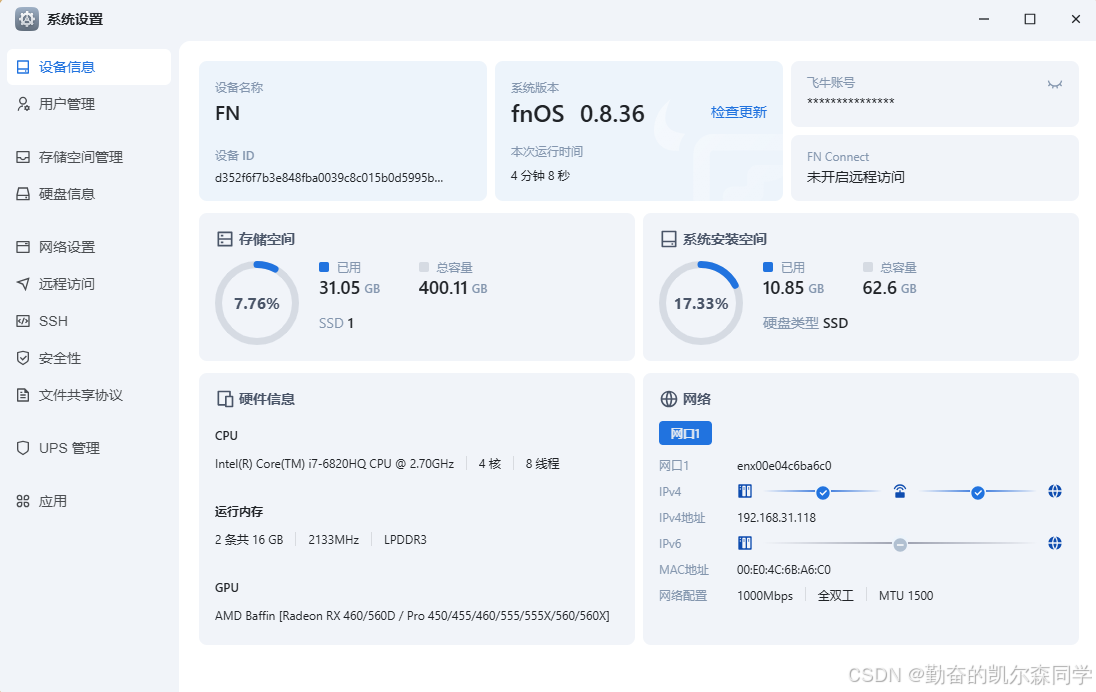Click the MAC address 00:E0:4C:6B:A6:C0

784,570
